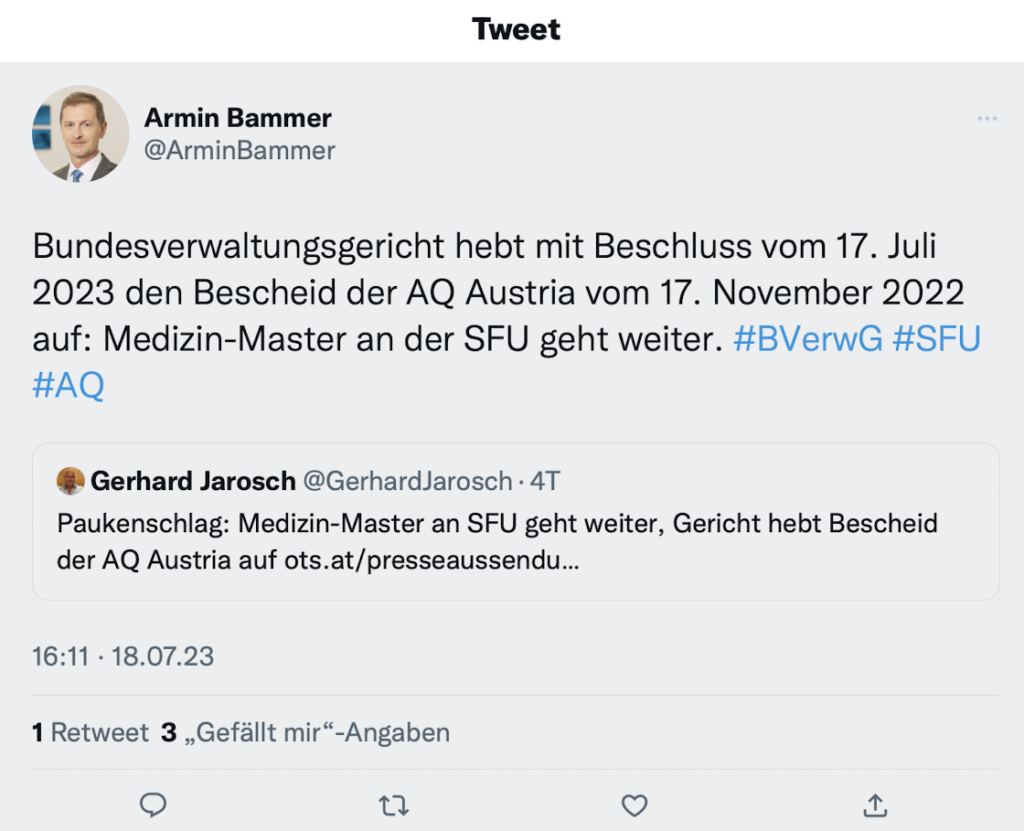
Task: Open the #AQ hashtag
Action: 68,386
